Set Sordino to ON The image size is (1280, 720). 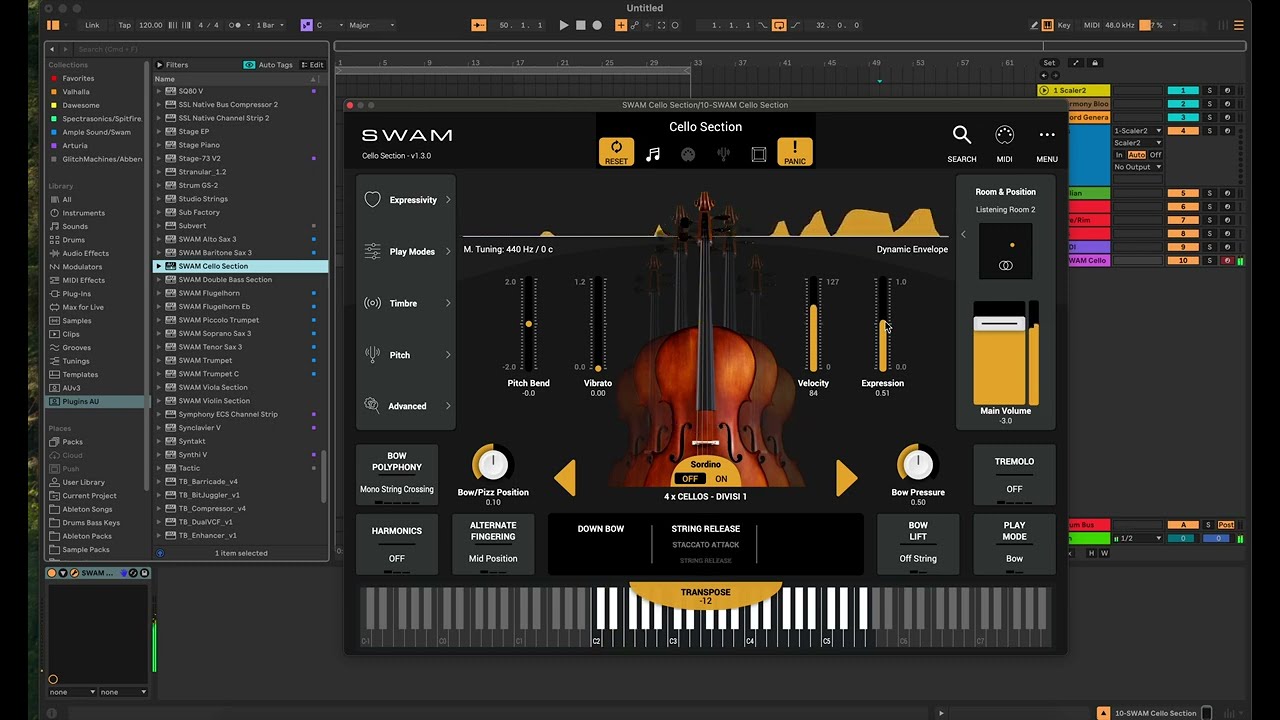click(x=721, y=479)
